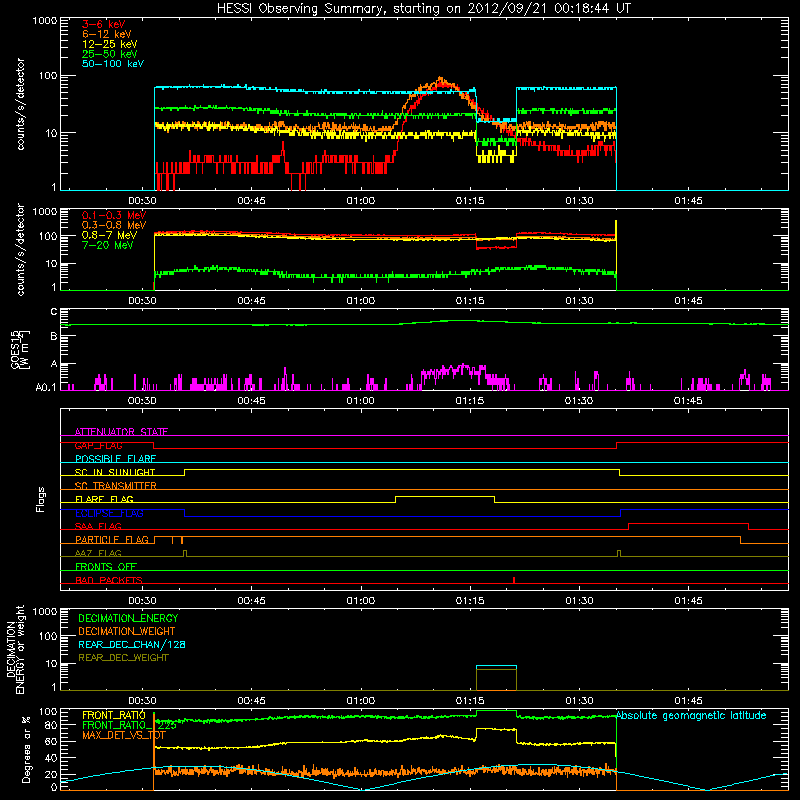Screen dimensions: 800x800
Task: Select the 7-20 MeV legend label
Action: click(x=108, y=245)
